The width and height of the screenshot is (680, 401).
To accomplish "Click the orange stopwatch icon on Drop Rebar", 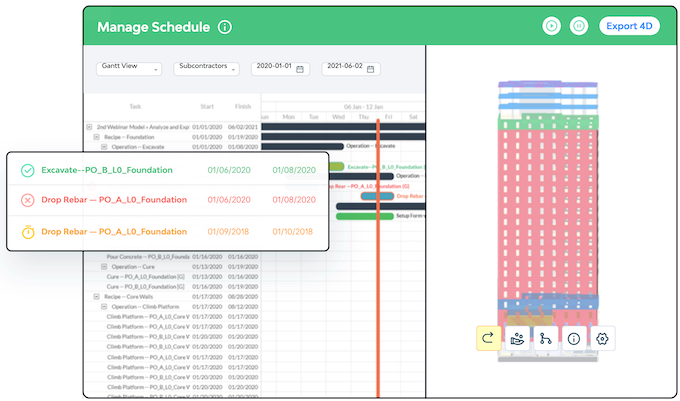I will pos(28,232).
